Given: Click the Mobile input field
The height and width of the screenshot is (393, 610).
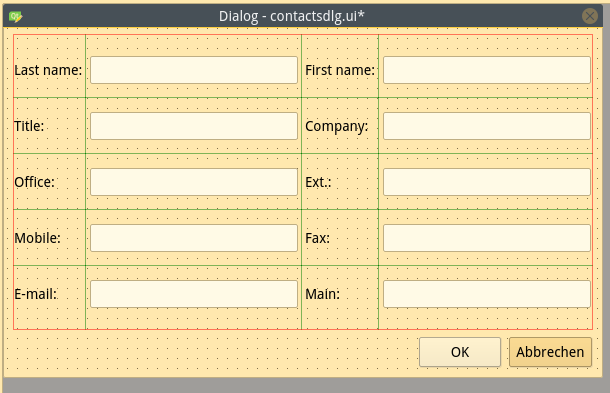Looking at the screenshot, I should point(194,238).
